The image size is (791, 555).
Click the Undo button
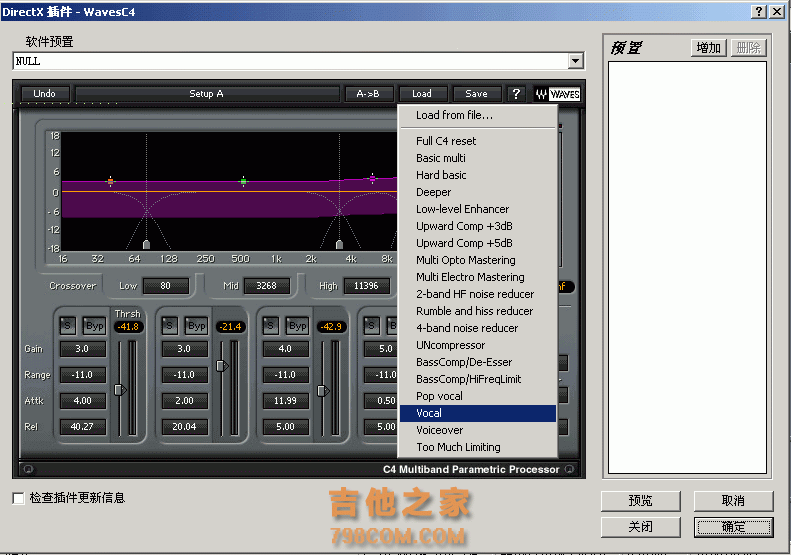pos(44,94)
